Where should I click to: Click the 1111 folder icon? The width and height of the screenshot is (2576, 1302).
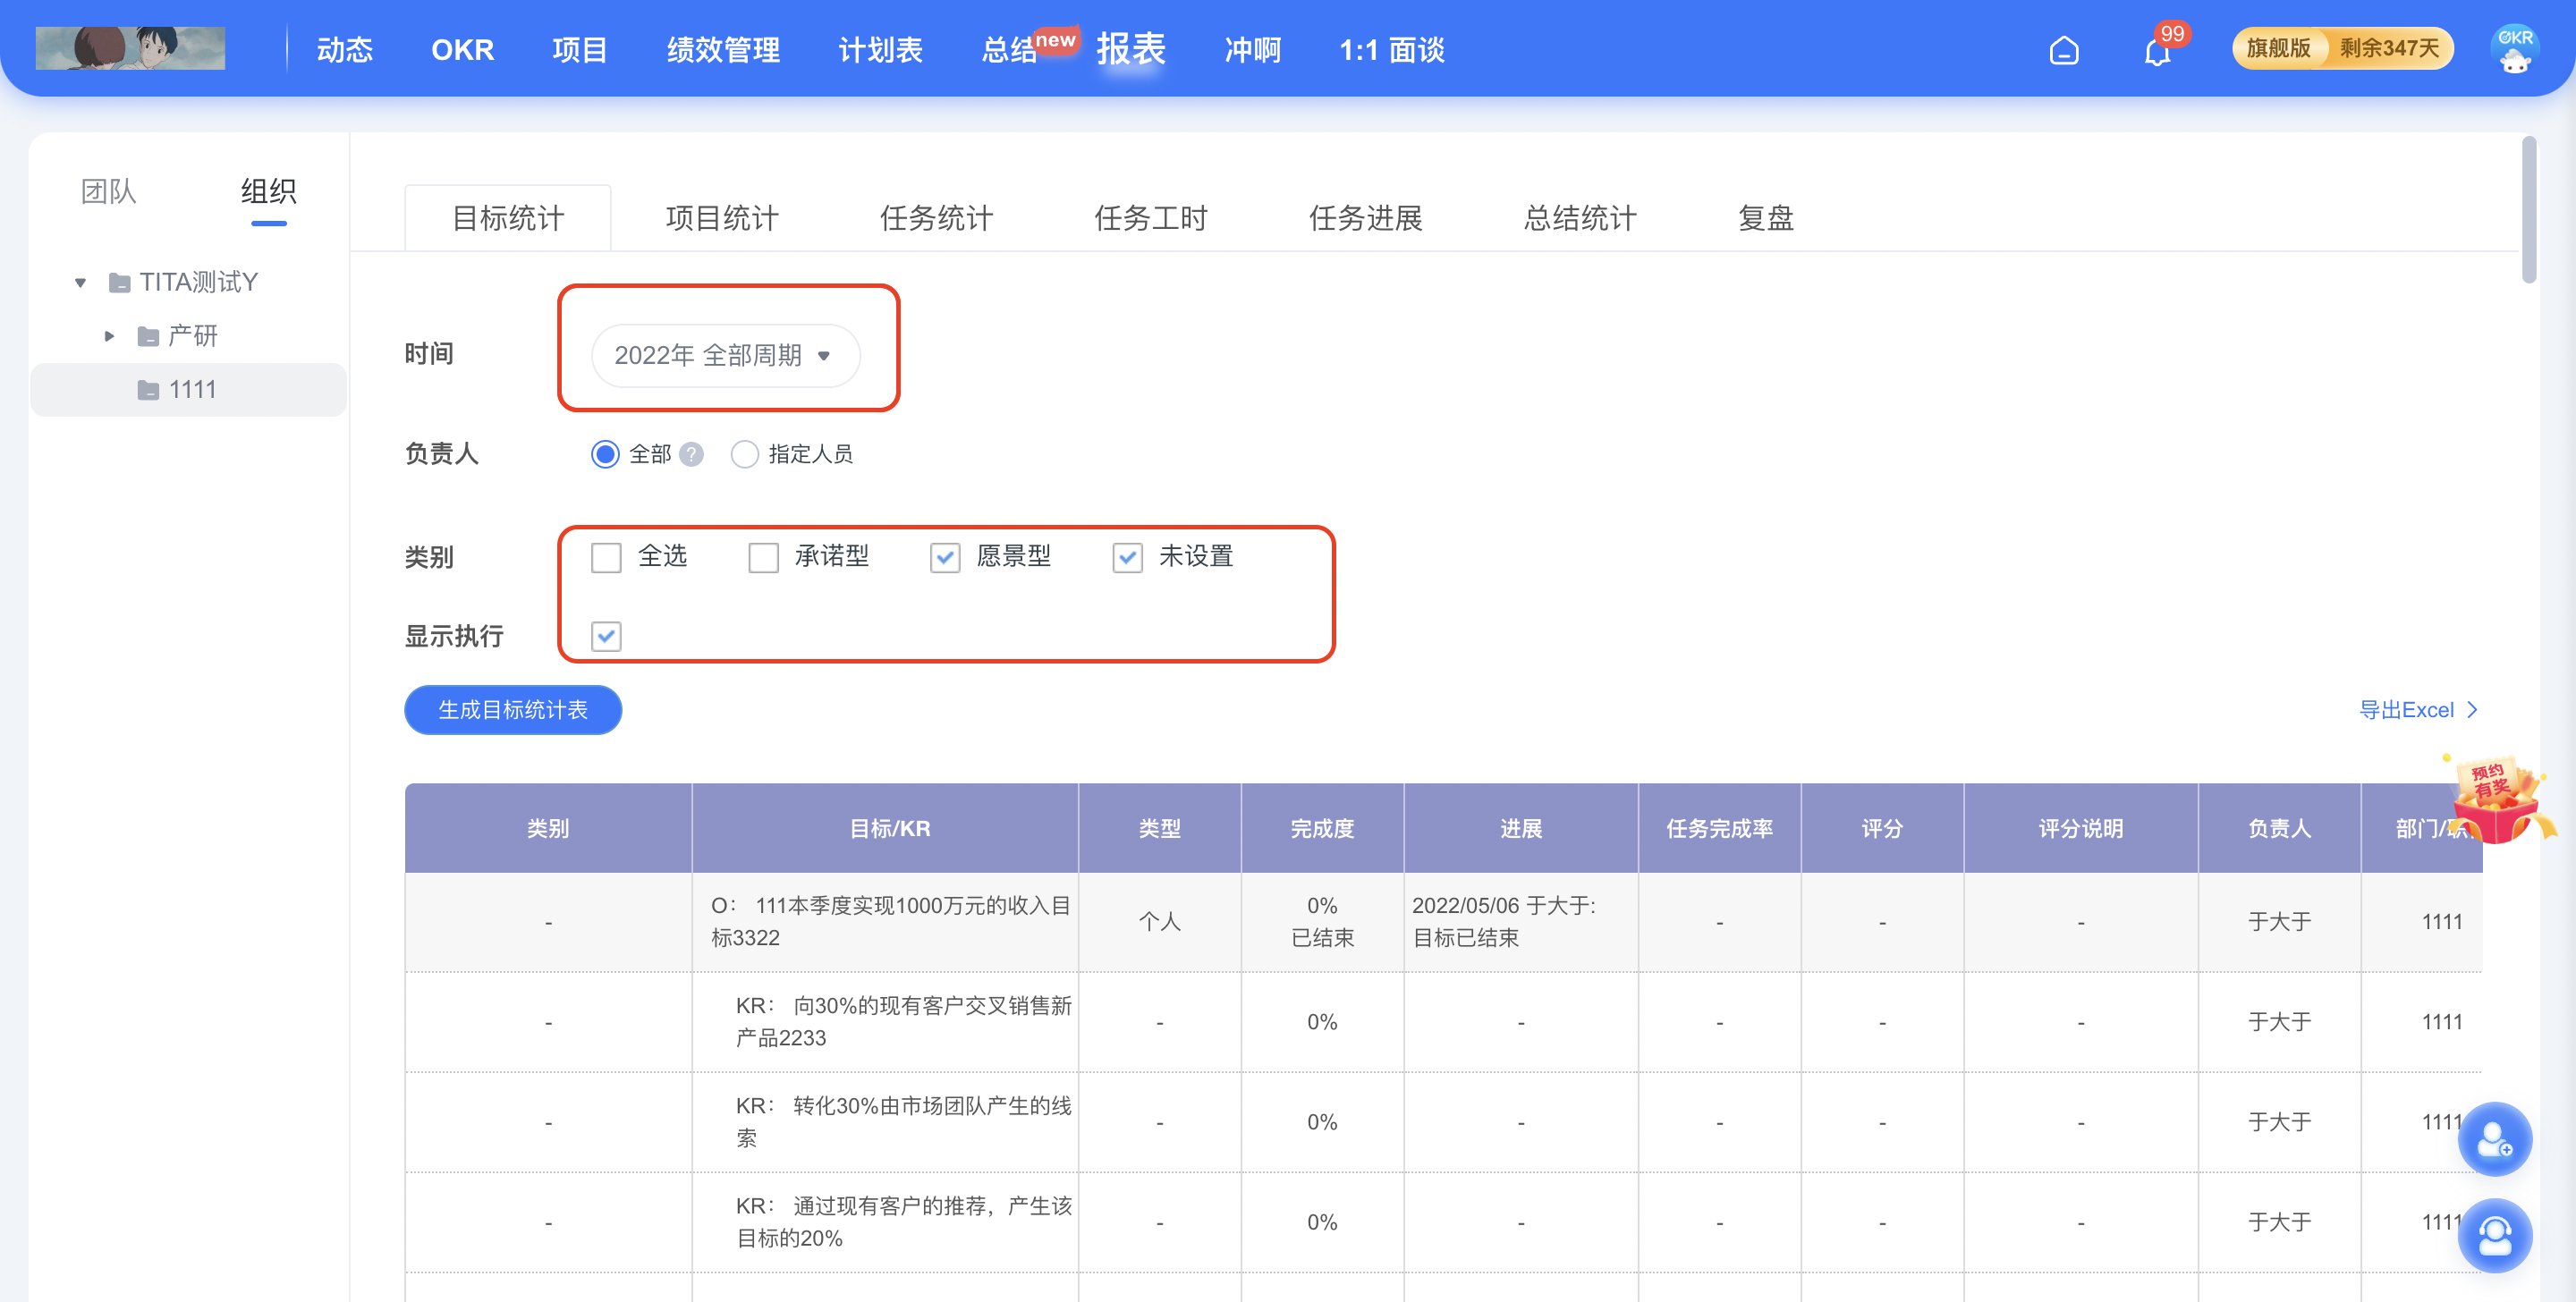coord(148,390)
